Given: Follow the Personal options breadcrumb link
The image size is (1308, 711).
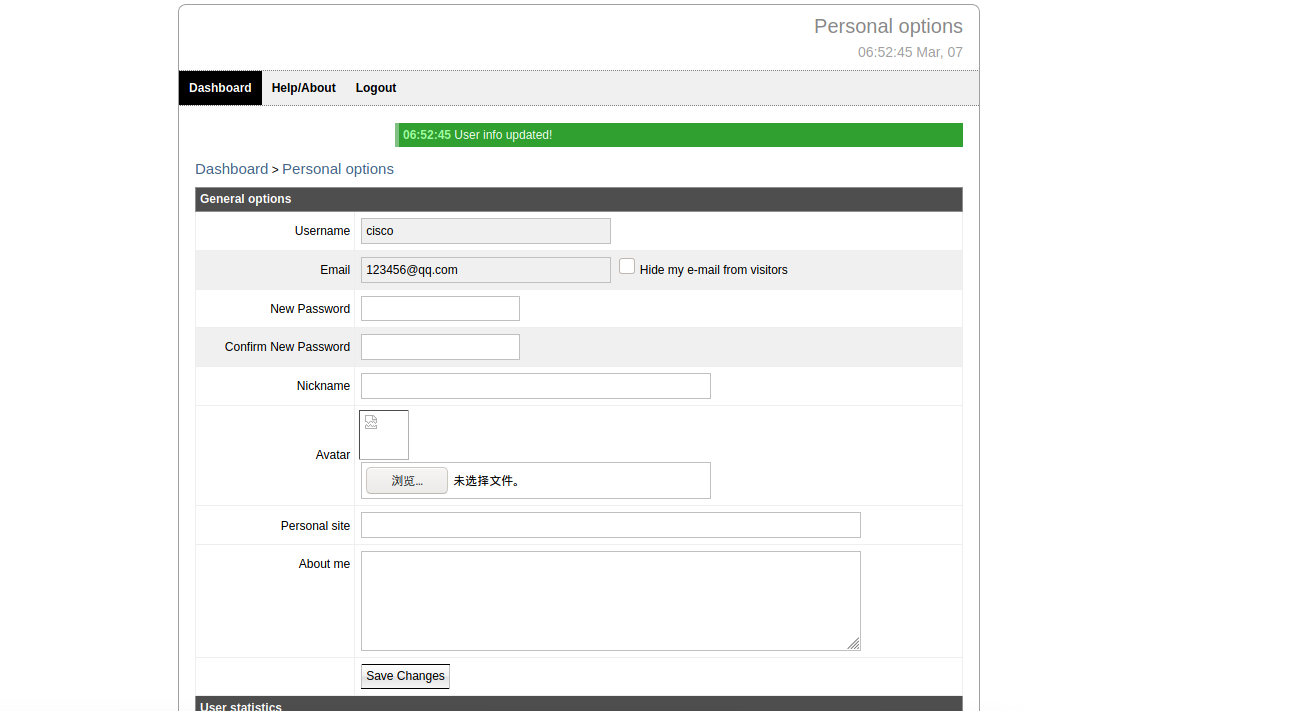Looking at the screenshot, I should point(338,169).
